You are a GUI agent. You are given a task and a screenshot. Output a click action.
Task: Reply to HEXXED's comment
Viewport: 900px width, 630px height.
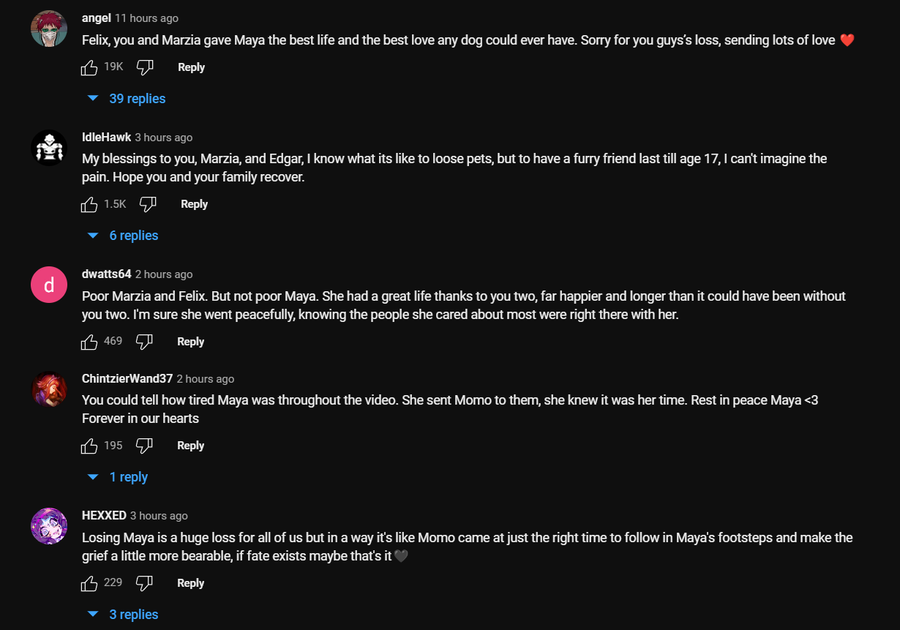click(x=190, y=583)
